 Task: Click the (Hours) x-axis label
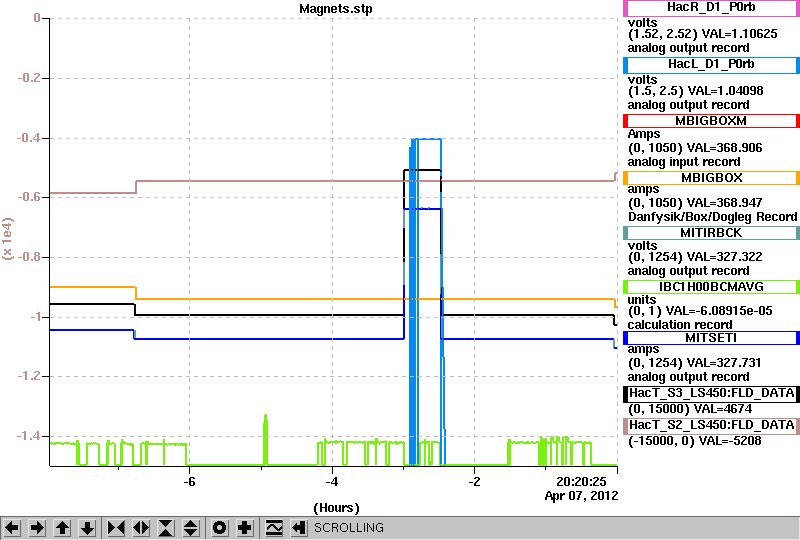point(336,508)
